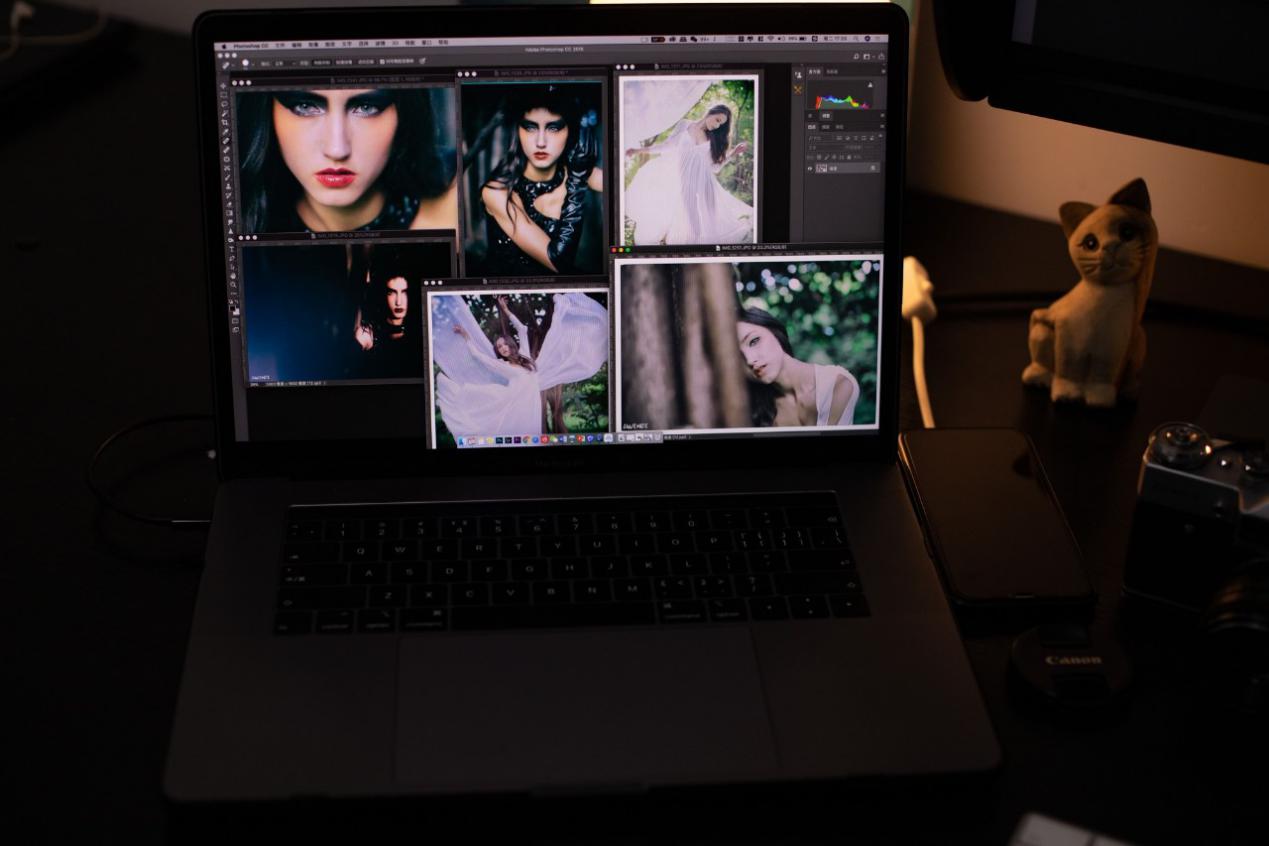Switch to the Histogram tab
1269x846 pixels.
815,72
